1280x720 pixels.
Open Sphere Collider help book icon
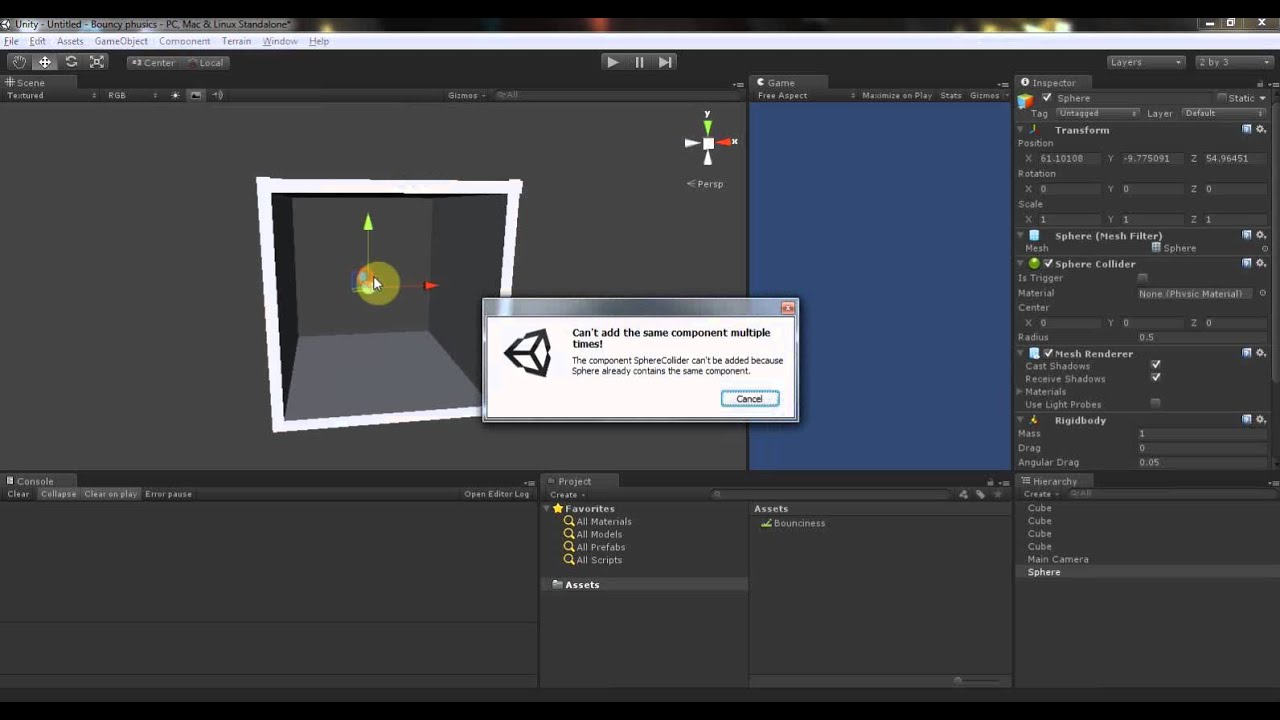click(x=1247, y=264)
